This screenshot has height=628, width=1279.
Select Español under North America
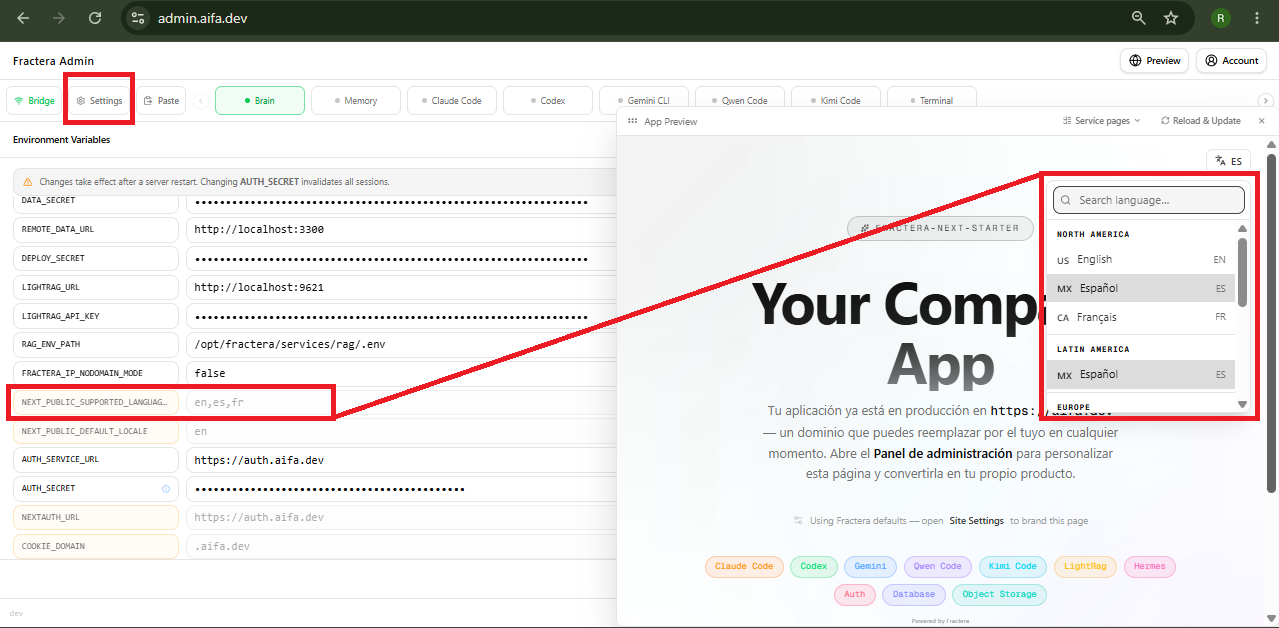[x=1141, y=288]
